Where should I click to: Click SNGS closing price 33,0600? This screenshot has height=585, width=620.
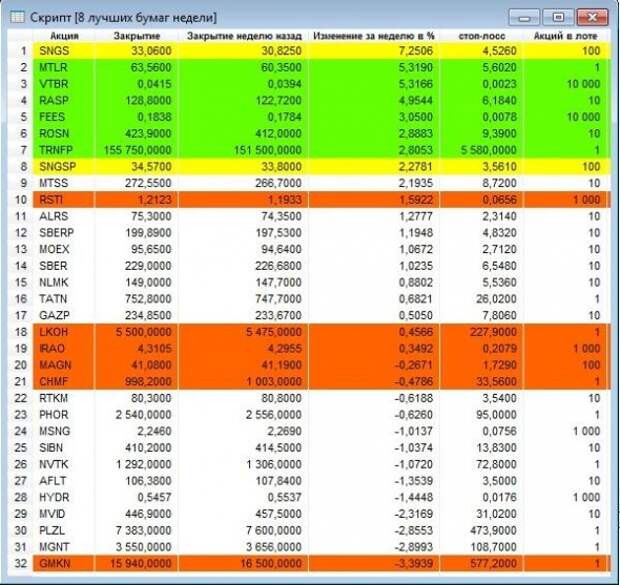pos(151,51)
